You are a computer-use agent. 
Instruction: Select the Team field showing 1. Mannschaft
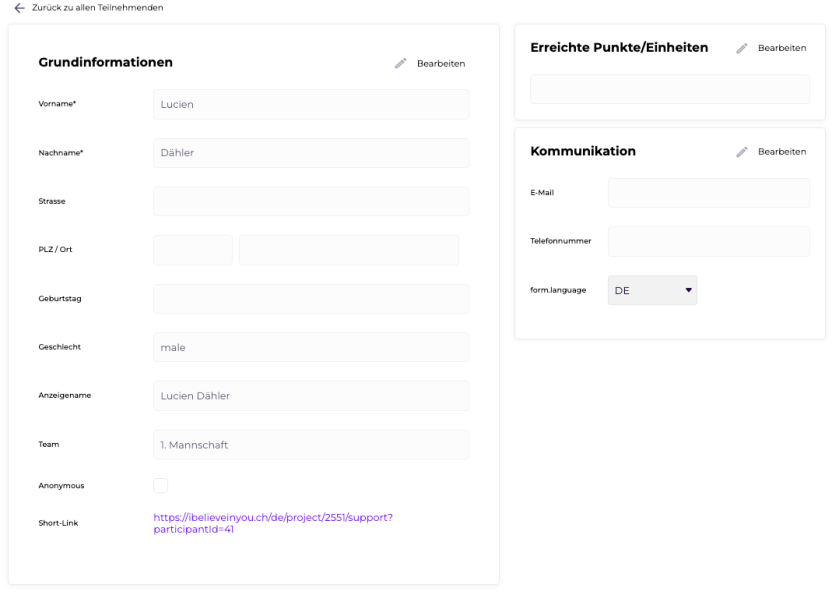coord(311,445)
